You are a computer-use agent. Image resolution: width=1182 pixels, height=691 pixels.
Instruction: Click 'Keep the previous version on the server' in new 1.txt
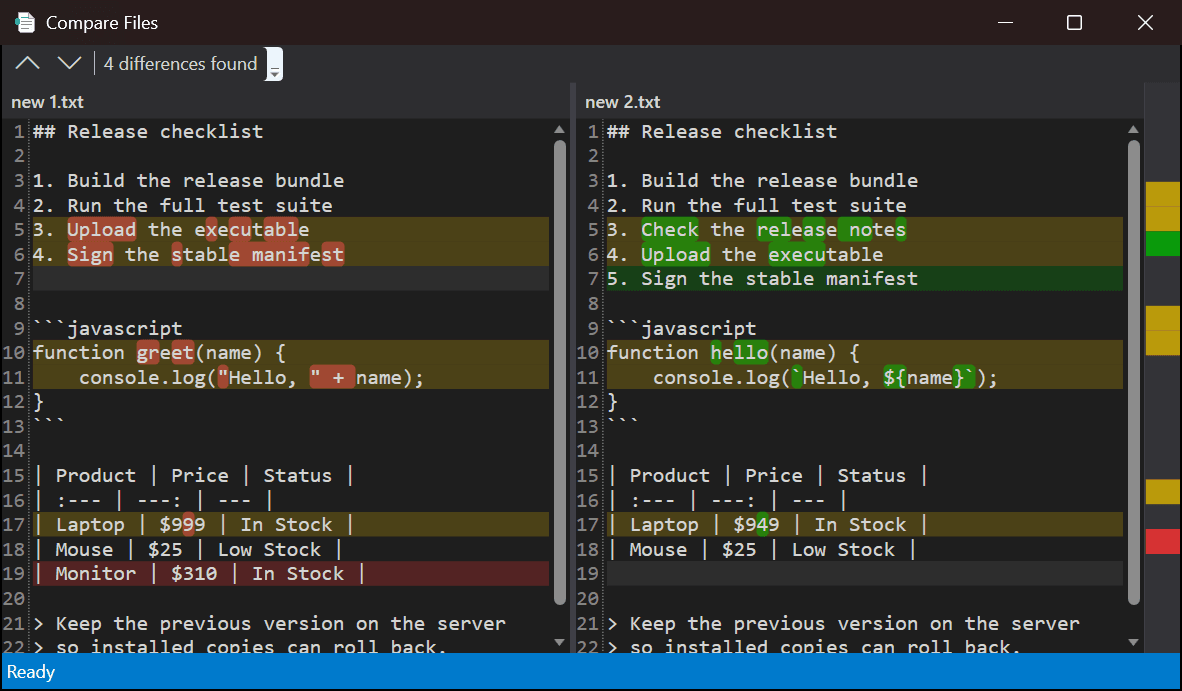pyautogui.click(x=280, y=624)
